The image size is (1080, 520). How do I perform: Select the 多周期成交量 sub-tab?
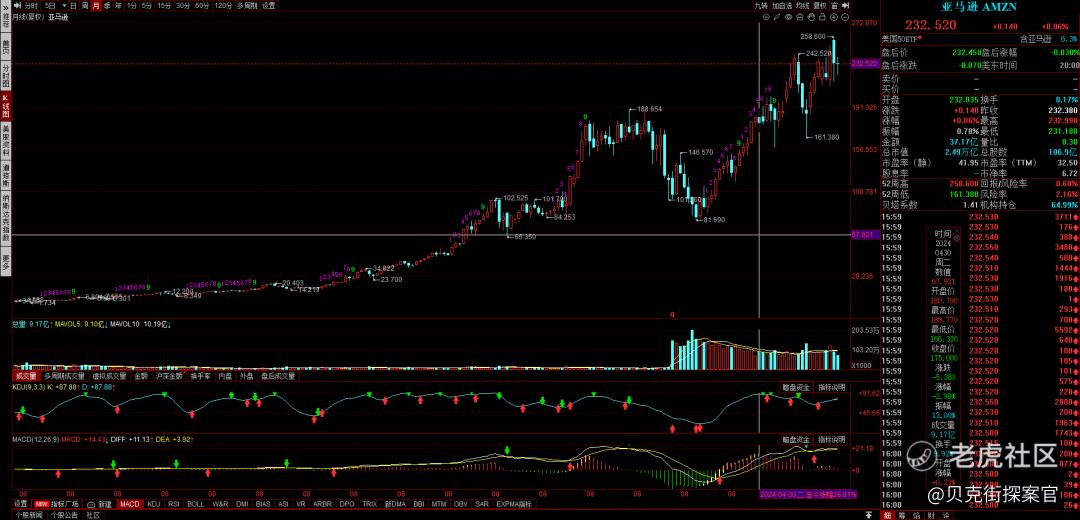64,376
